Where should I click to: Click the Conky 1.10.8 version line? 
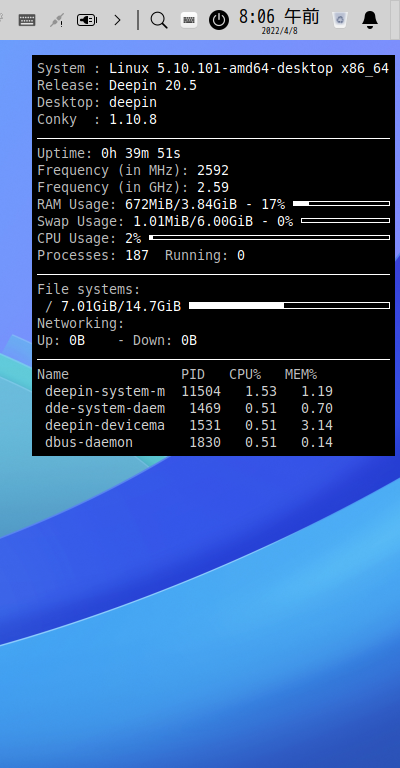coord(97,120)
